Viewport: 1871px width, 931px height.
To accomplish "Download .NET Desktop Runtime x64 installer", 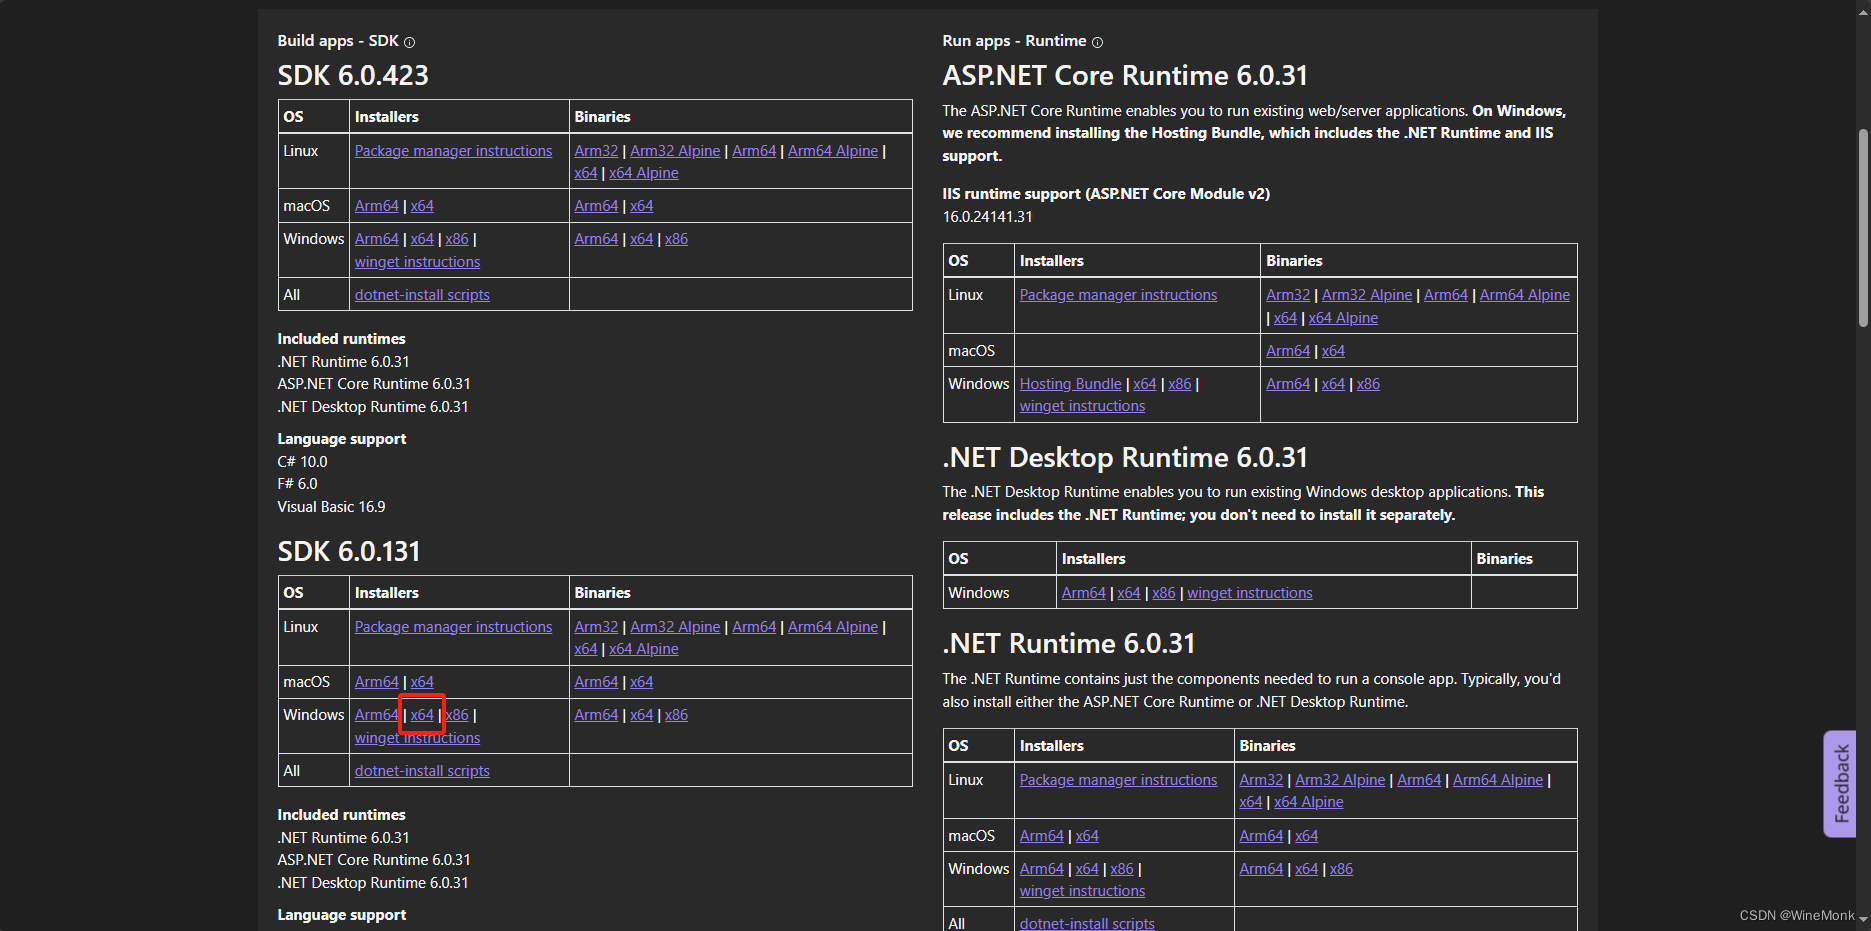I will click(x=1129, y=593).
